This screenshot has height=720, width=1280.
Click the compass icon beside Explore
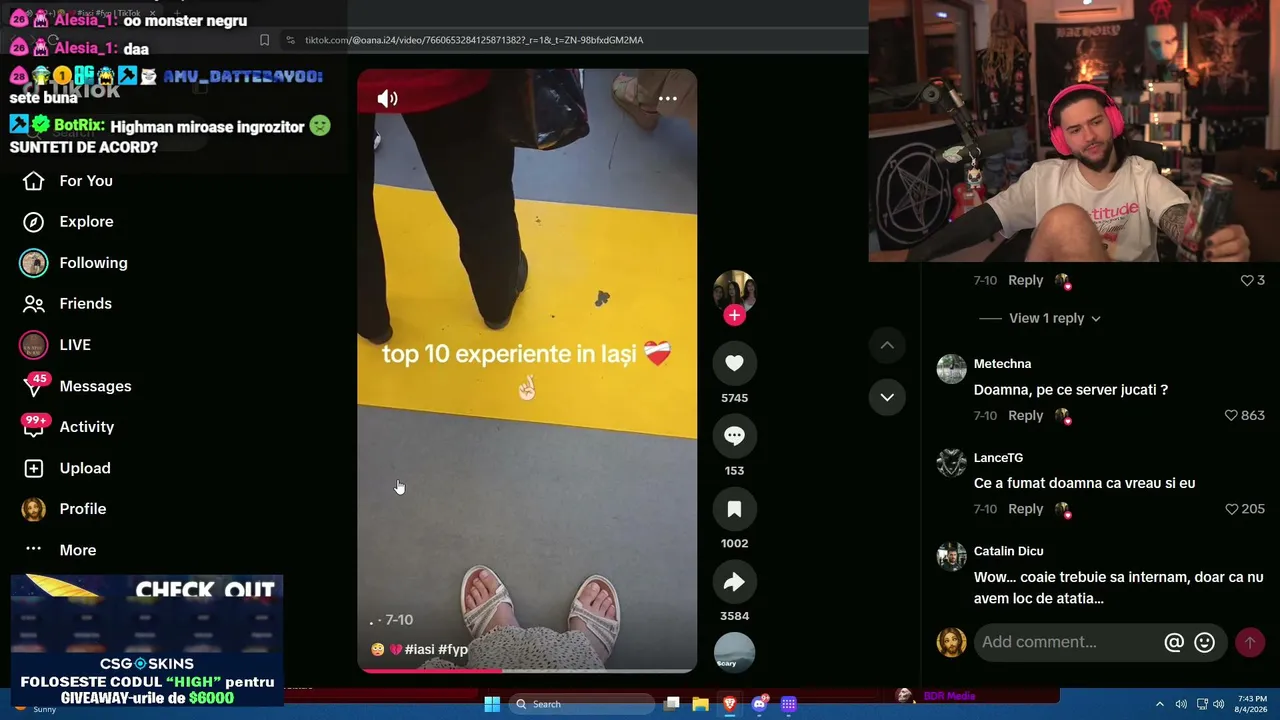tap(34, 222)
